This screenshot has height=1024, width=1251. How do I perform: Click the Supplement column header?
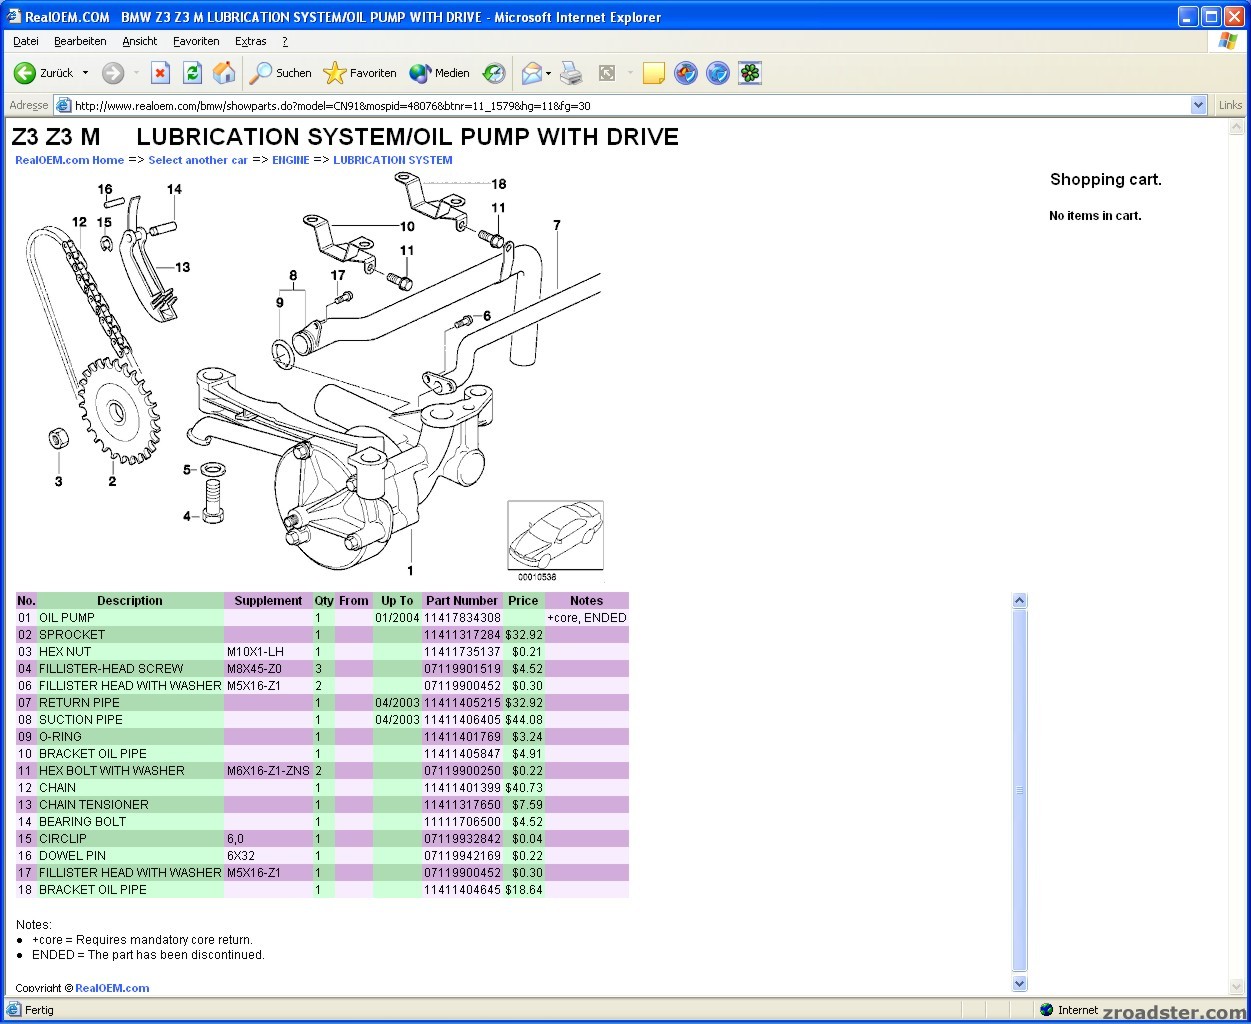268,601
